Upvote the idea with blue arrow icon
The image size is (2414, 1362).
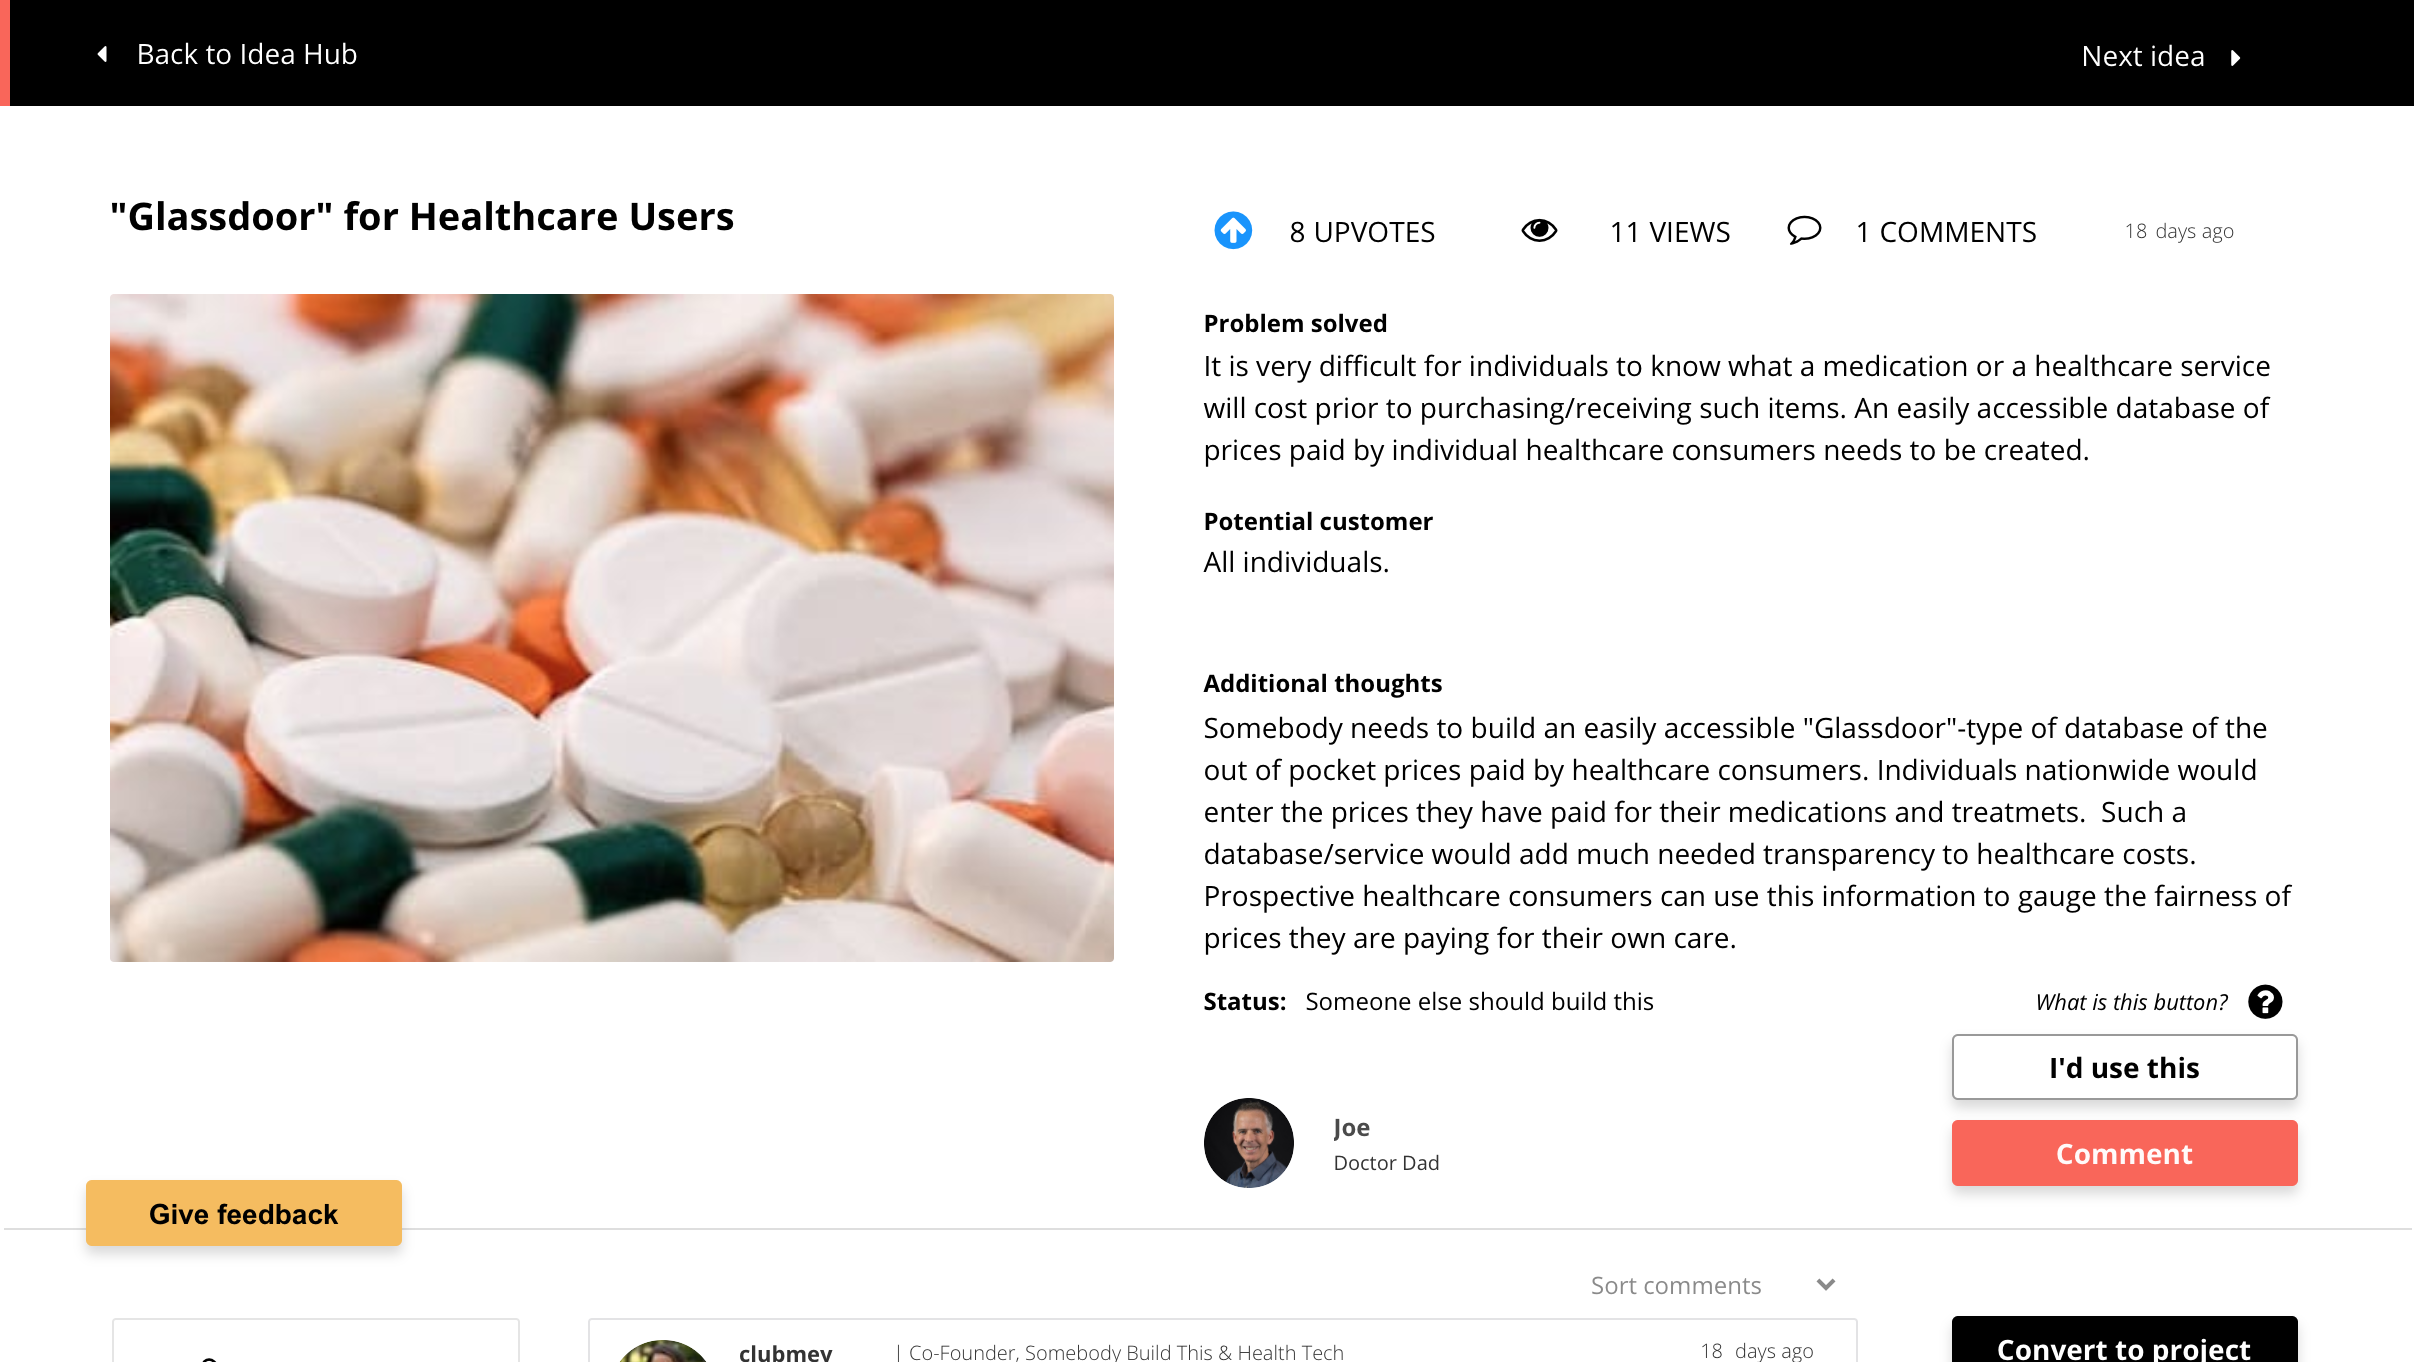point(1233,231)
